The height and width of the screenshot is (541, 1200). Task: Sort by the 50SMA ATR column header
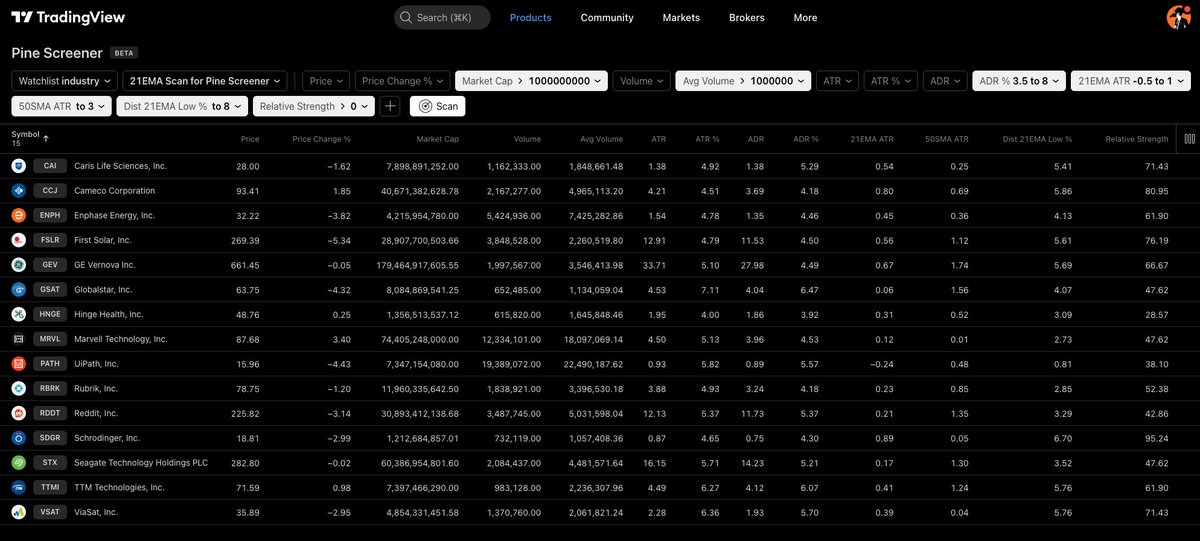click(x=946, y=139)
